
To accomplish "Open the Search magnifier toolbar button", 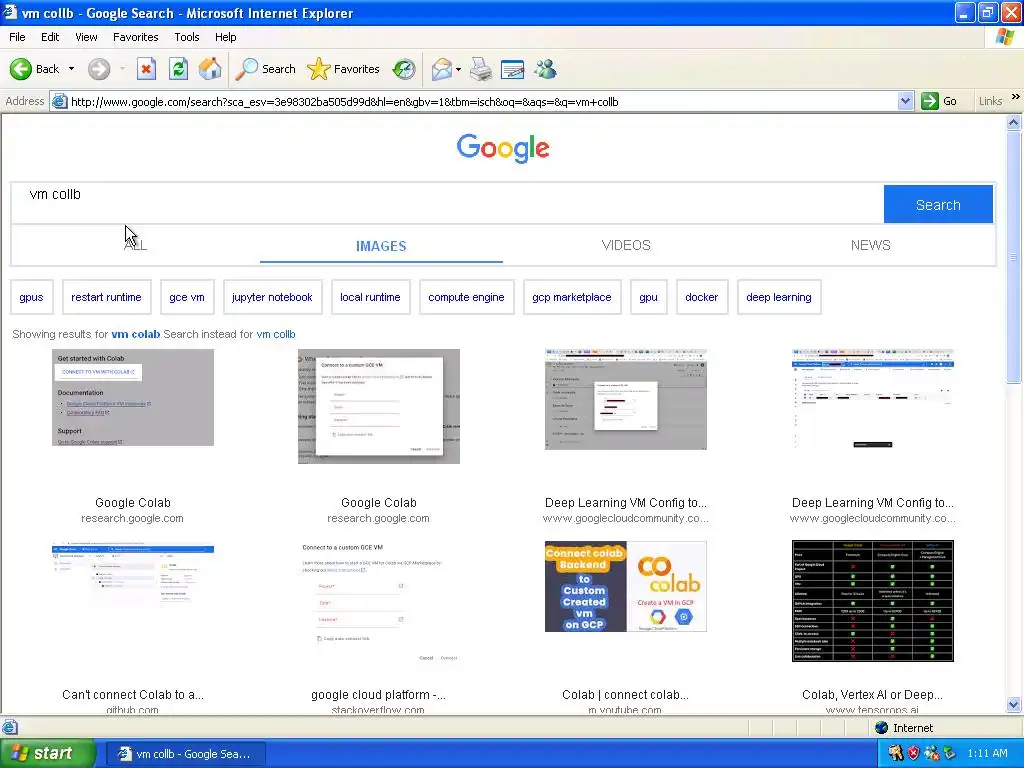I will 265,69.
